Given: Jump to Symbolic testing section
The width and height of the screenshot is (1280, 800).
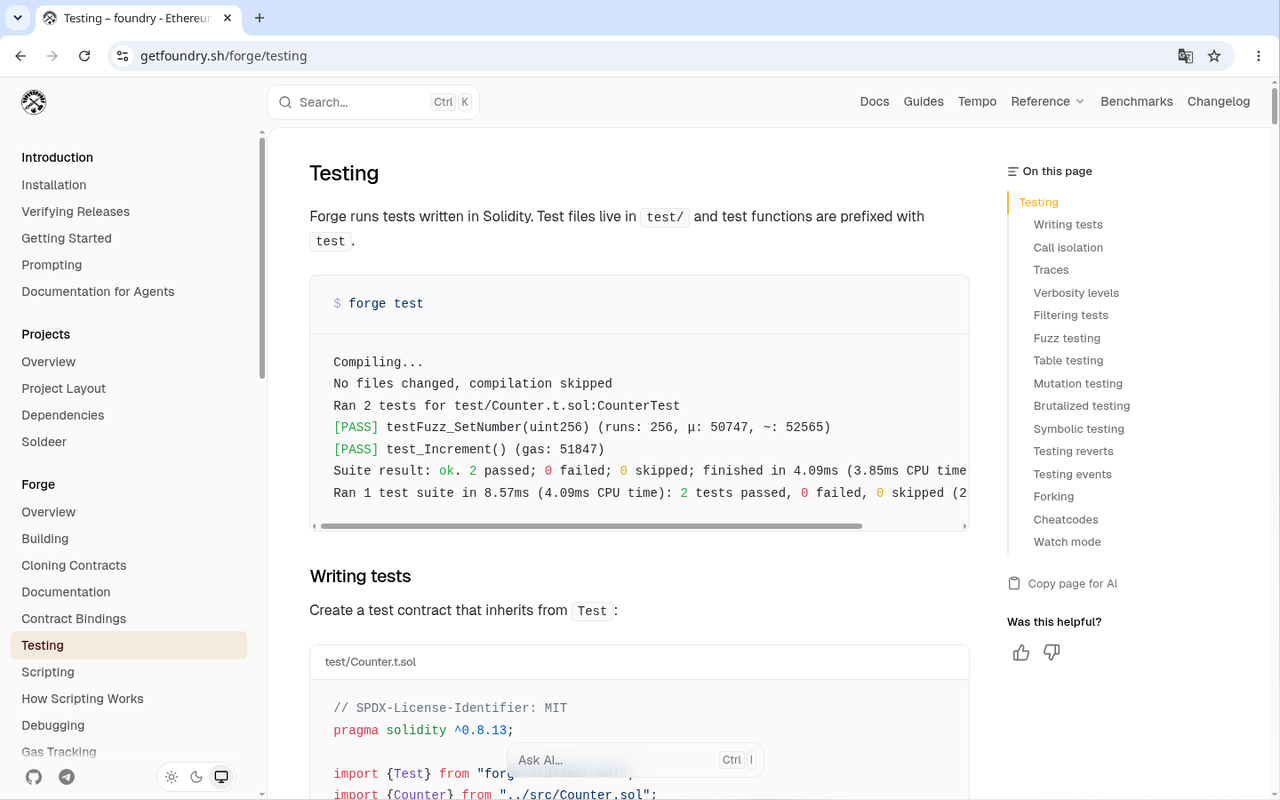Looking at the screenshot, I should tap(1079, 429).
